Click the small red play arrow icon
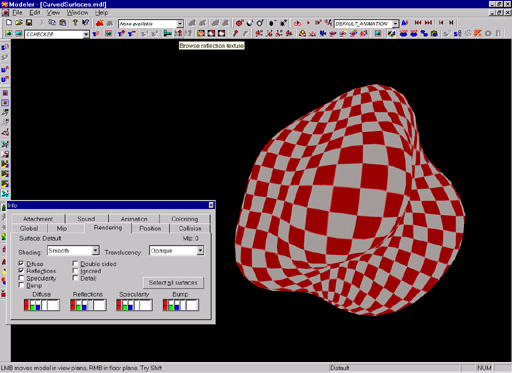The width and height of the screenshot is (512, 373). [308, 23]
